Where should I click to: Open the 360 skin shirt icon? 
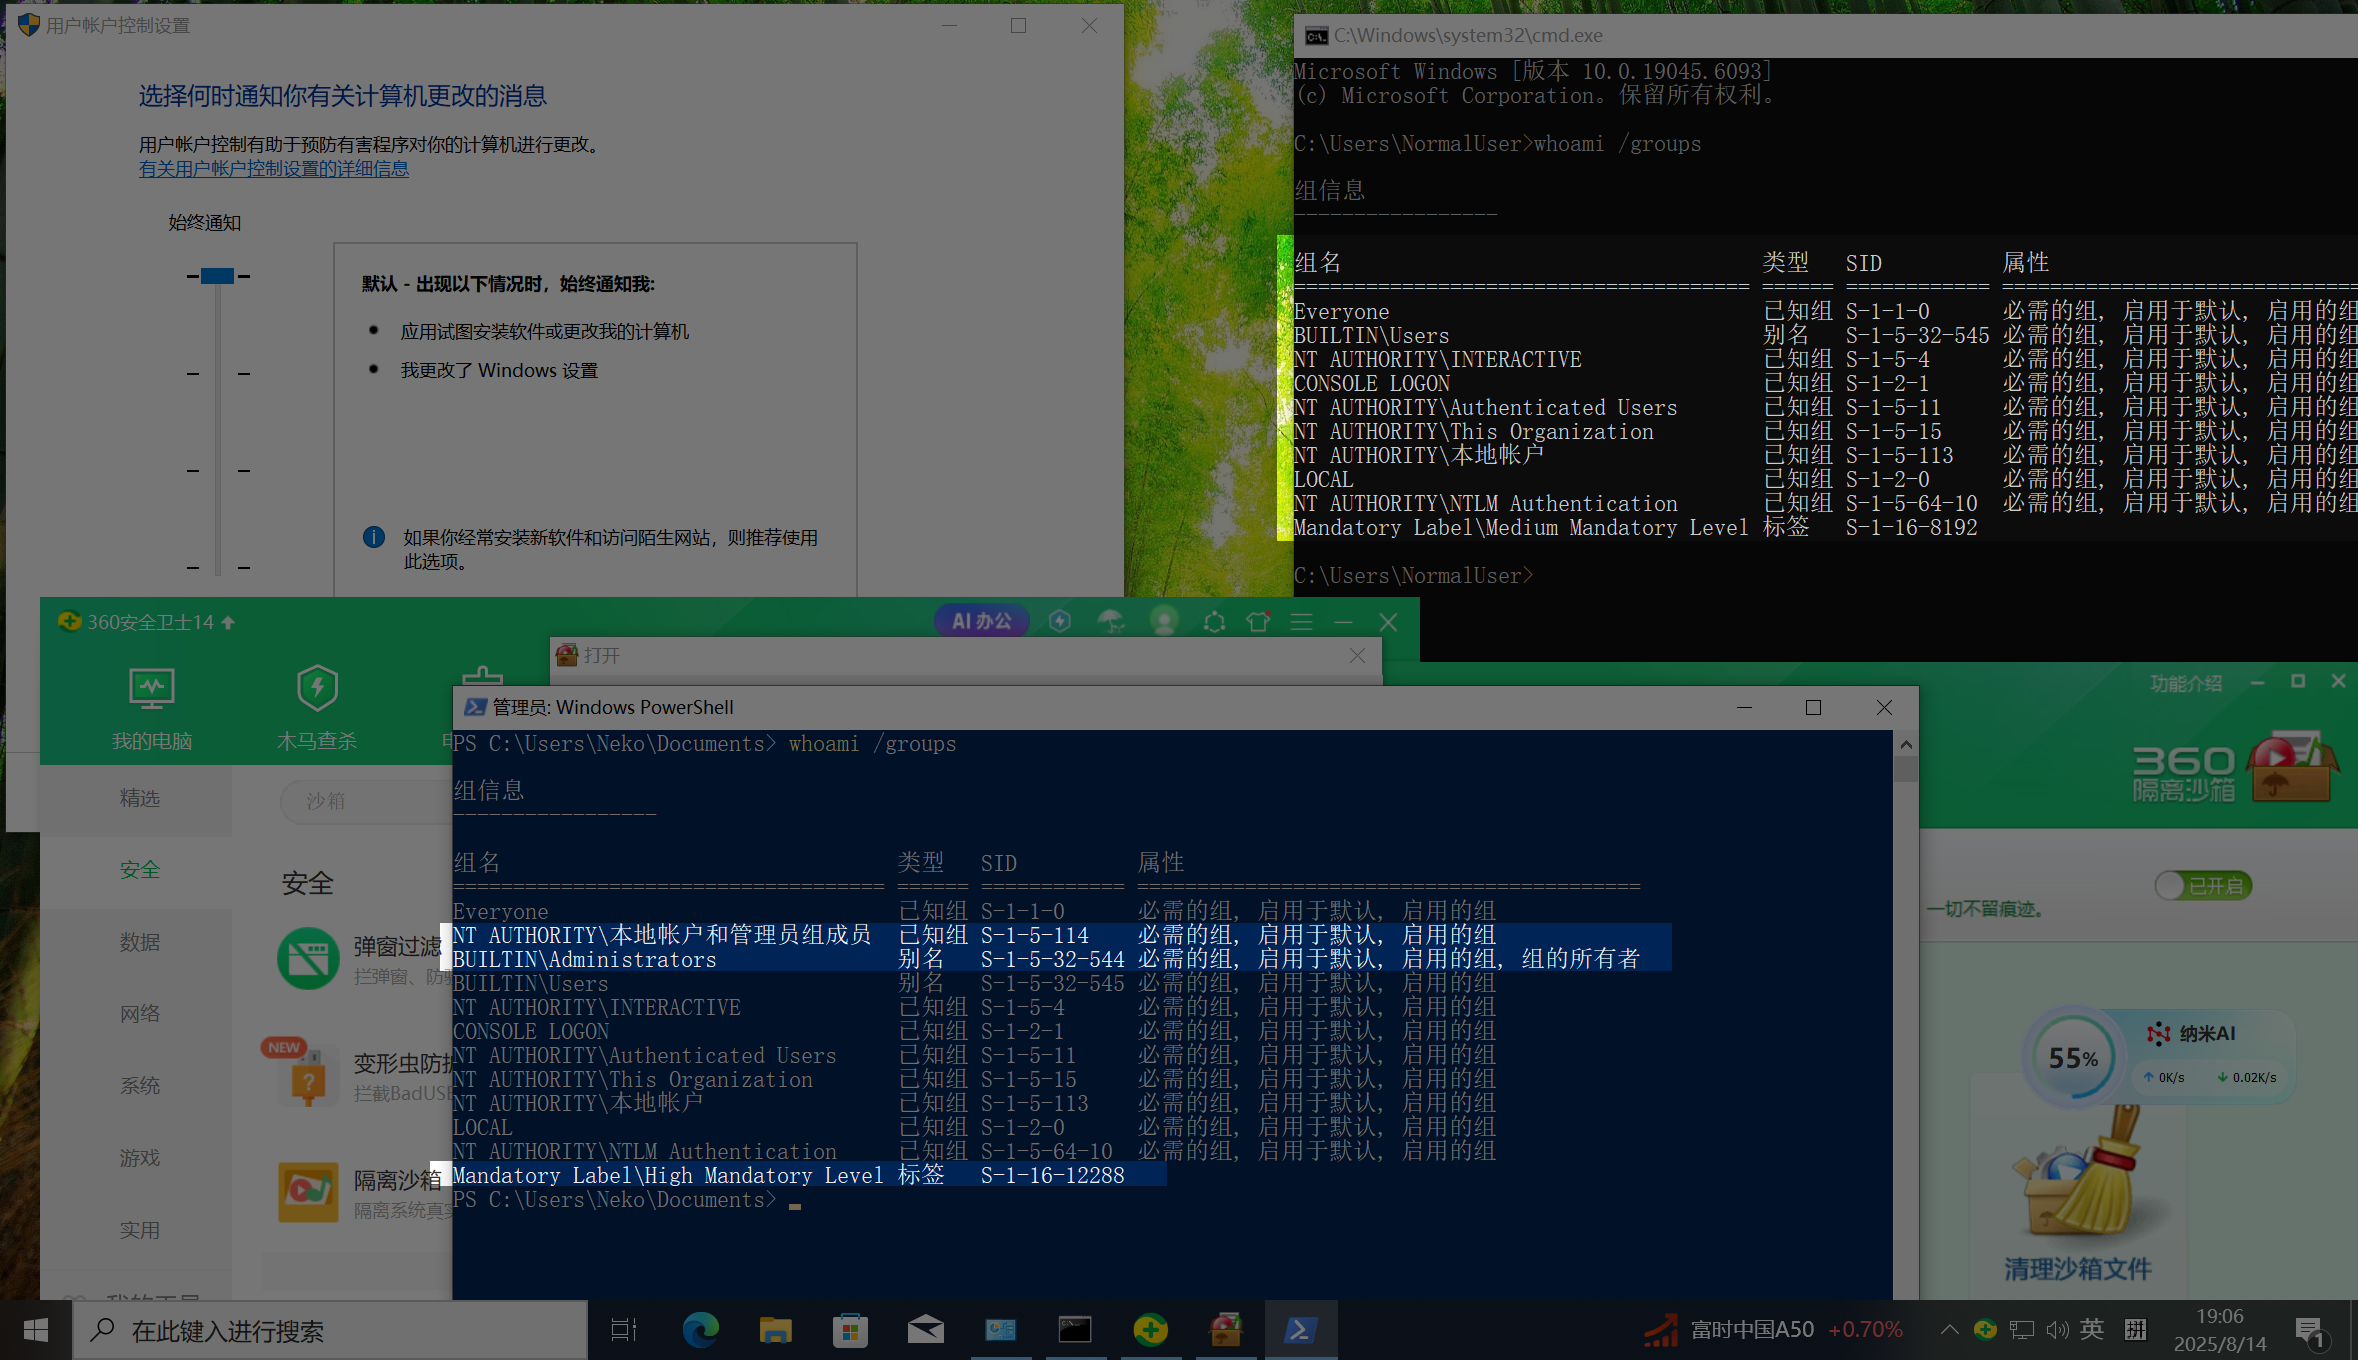pyautogui.click(x=1258, y=622)
